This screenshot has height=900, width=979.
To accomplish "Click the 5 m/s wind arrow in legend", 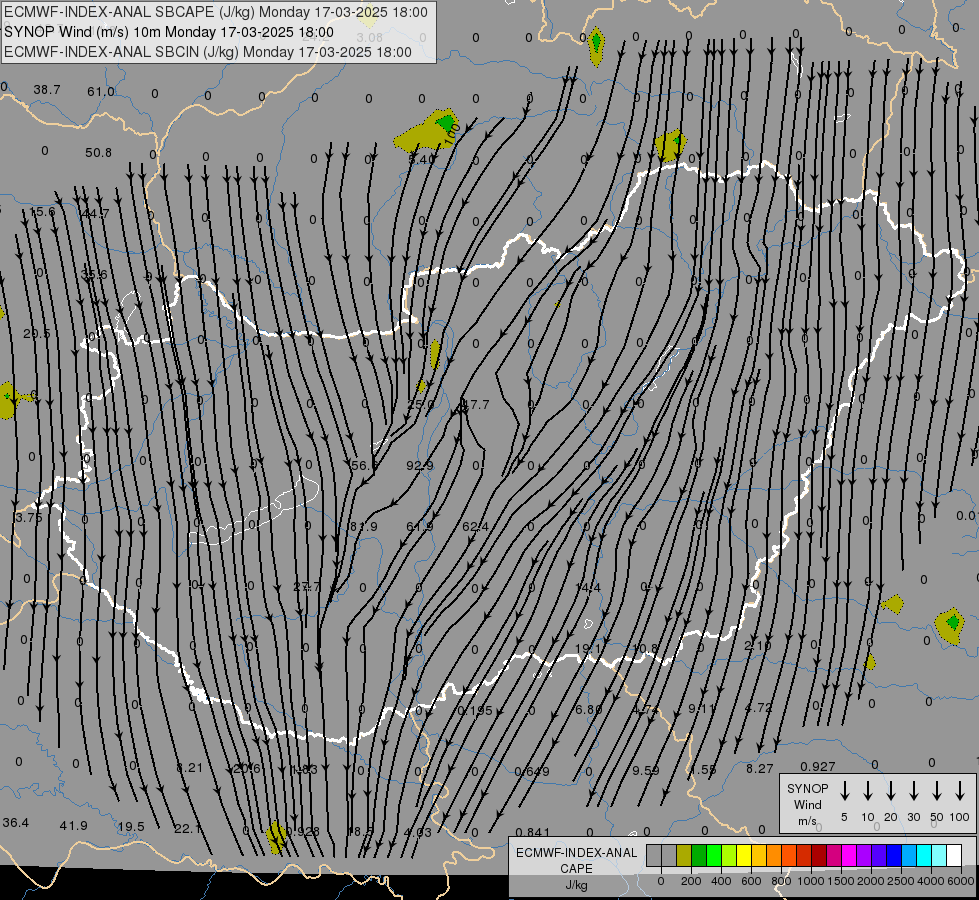I will (x=844, y=791).
